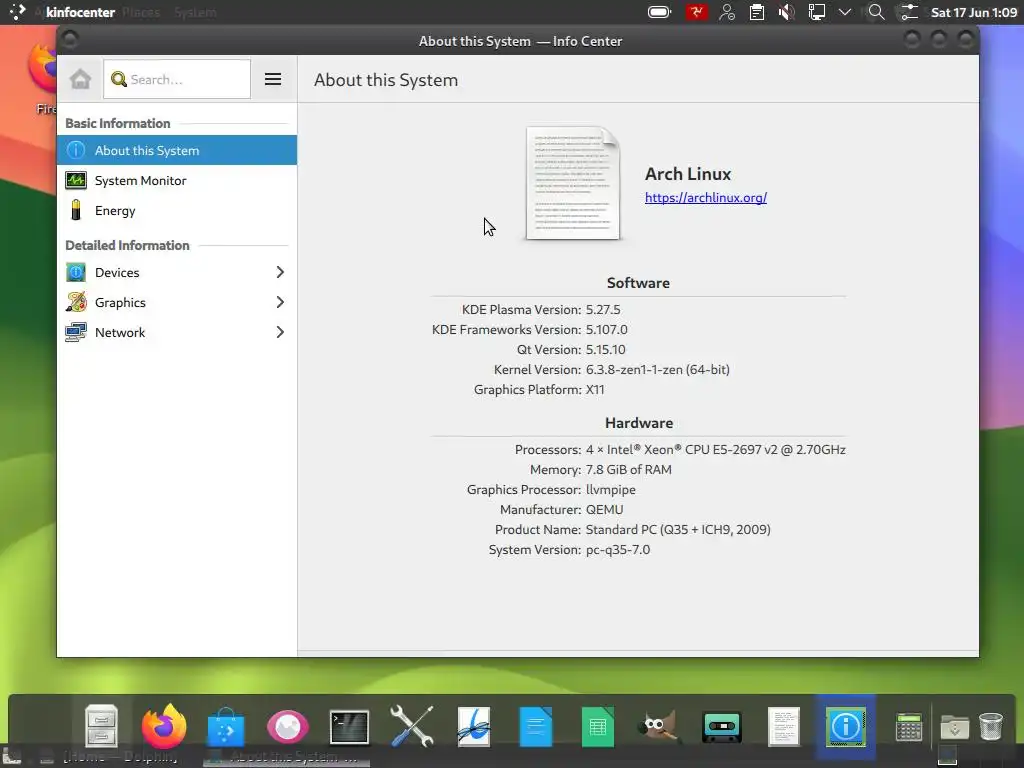Open the archlinux.org link

click(706, 197)
